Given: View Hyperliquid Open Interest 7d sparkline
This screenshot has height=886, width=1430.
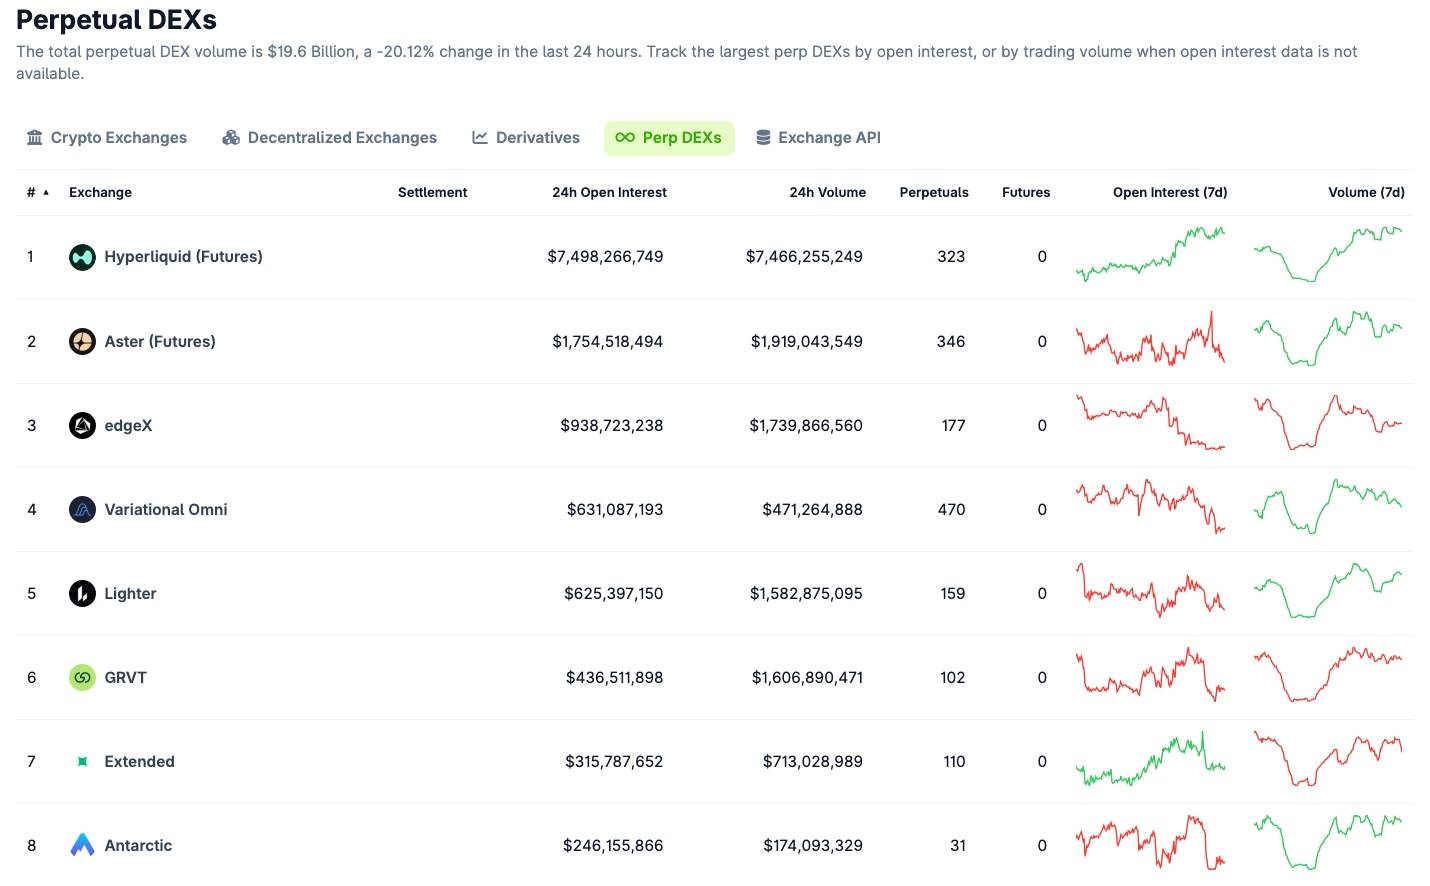Looking at the screenshot, I should point(1150,255).
